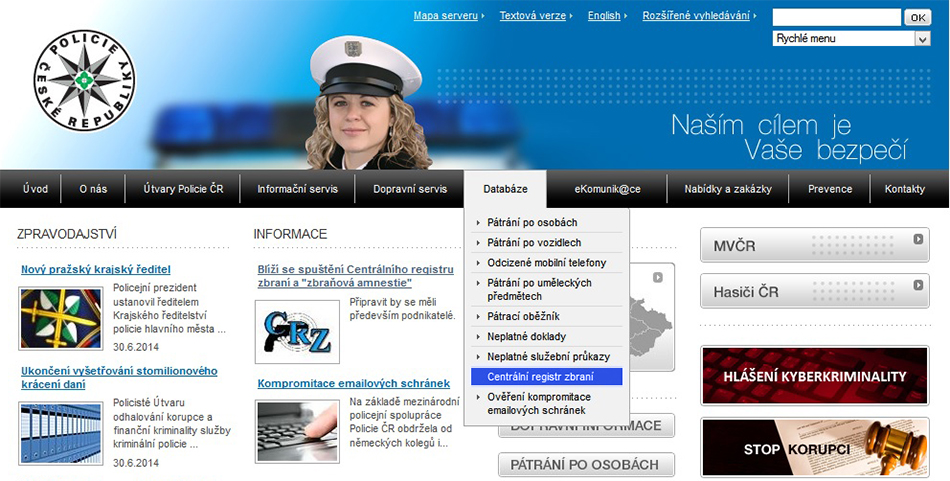Open the Informační servis menu
Screen dimensions: 950x481
click(297, 189)
